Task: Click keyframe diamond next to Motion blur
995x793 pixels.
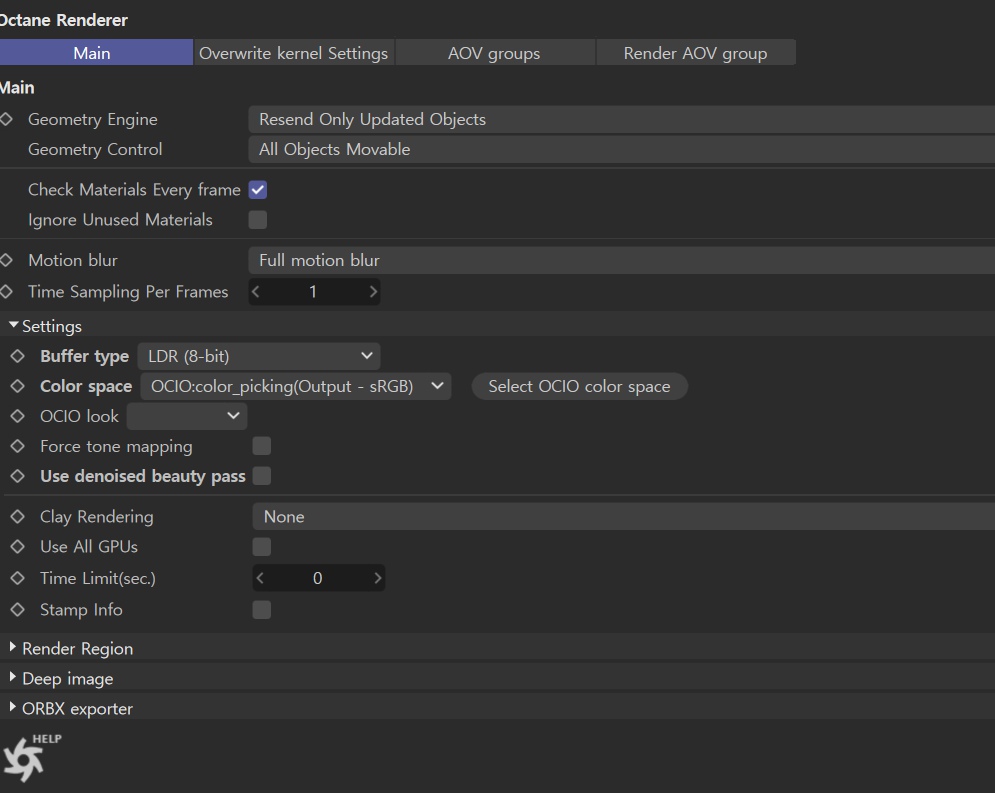Action: pyautogui.click(x=6, y=260)
